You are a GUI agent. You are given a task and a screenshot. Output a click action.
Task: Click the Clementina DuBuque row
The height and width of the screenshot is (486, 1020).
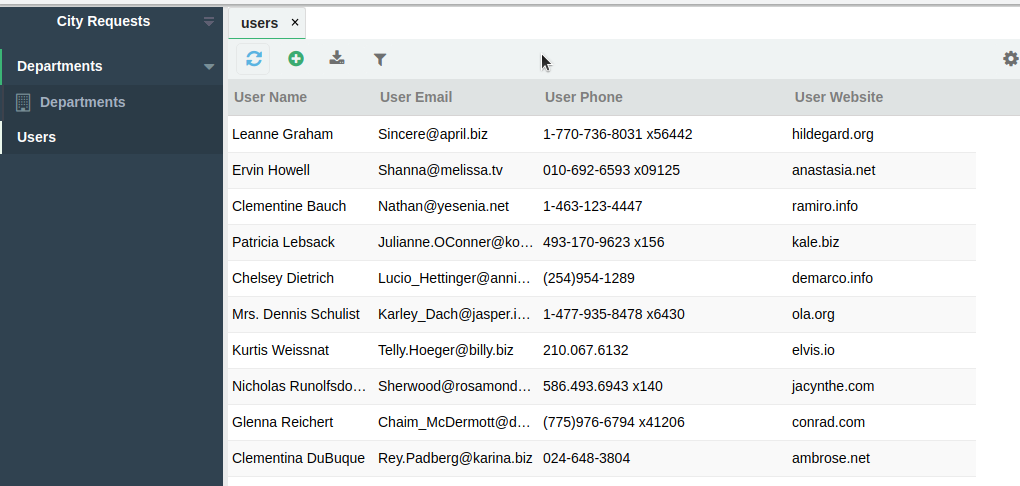click(x=298, y=458)
